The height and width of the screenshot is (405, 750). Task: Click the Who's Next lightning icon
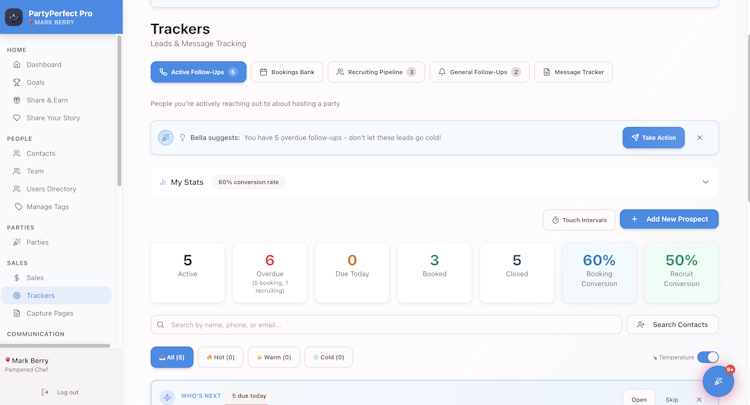point(167,397)
